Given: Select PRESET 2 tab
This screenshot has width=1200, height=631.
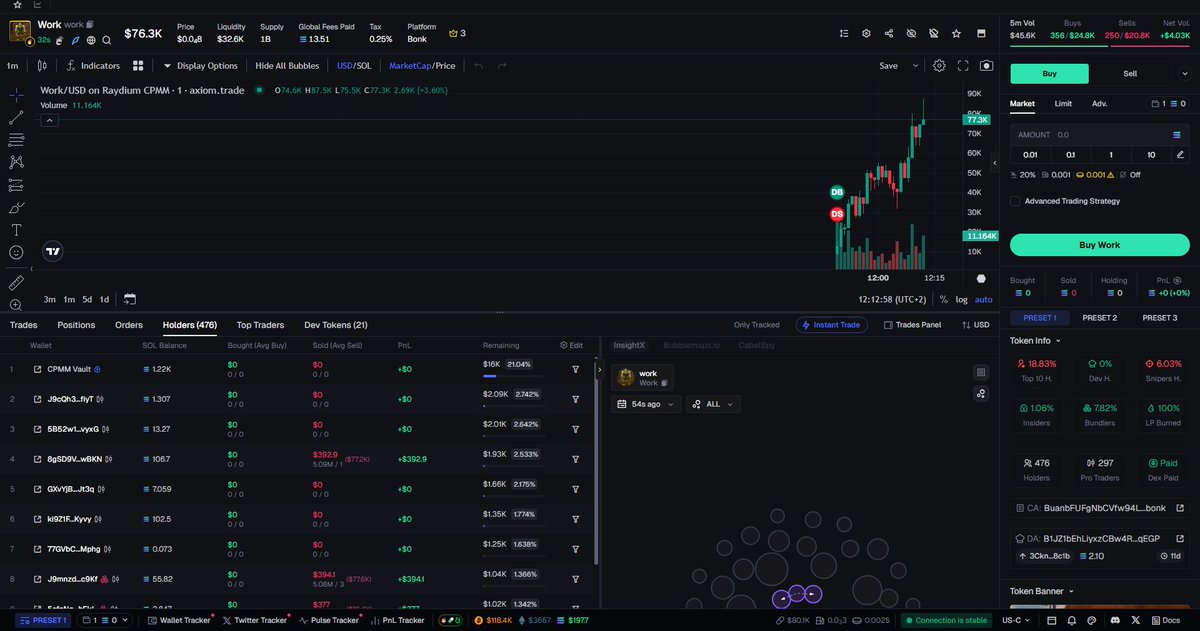Looking at the screenshot, I should point(1100,318).
